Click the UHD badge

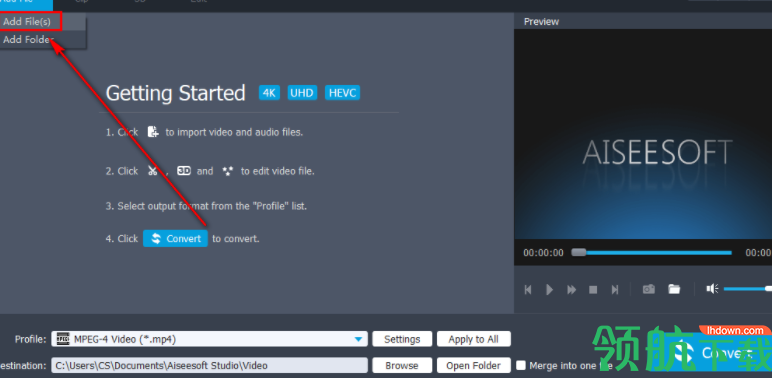point(302,93)
